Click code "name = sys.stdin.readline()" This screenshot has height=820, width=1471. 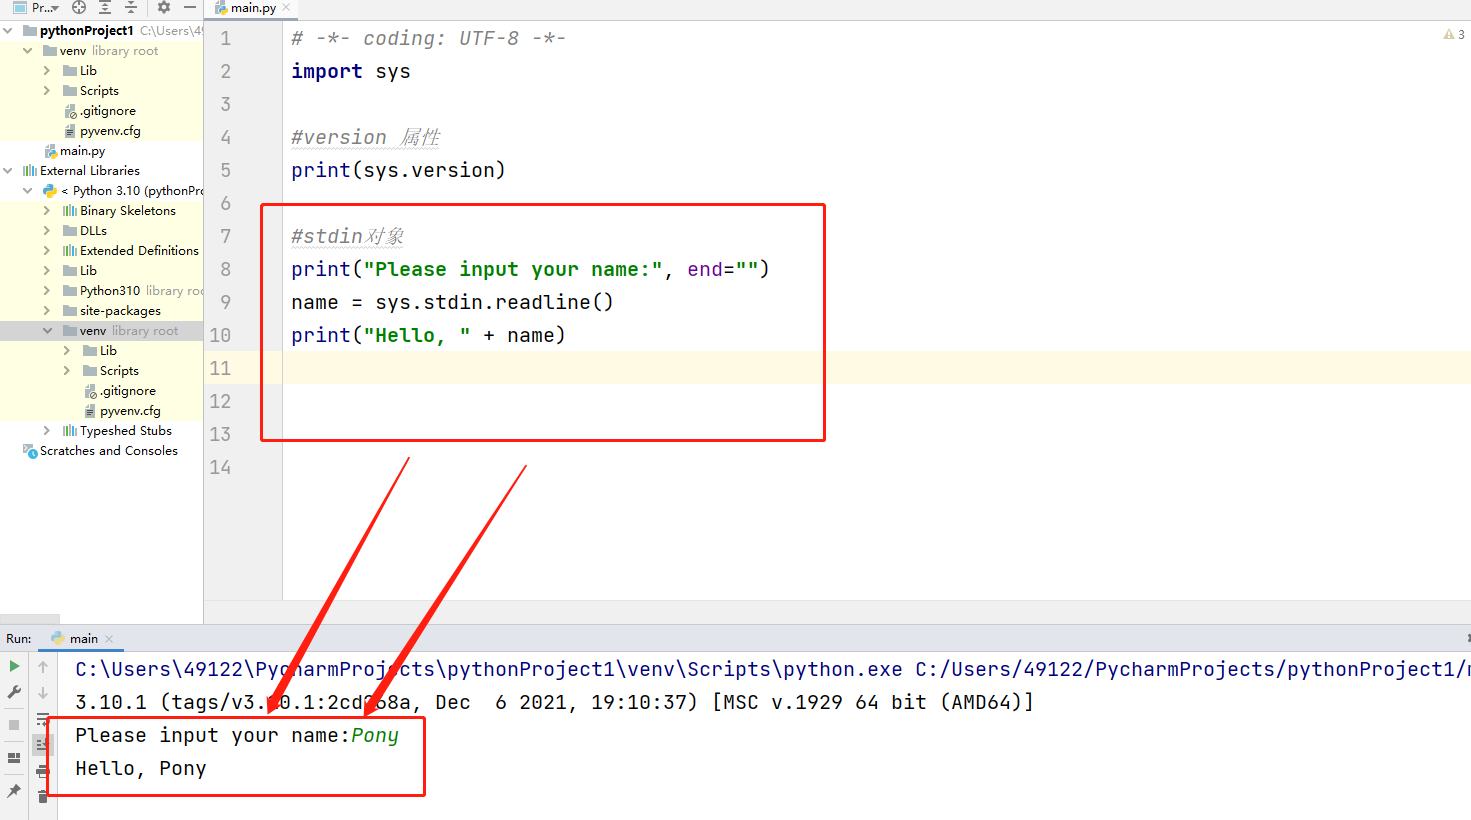tap(452, 302)
